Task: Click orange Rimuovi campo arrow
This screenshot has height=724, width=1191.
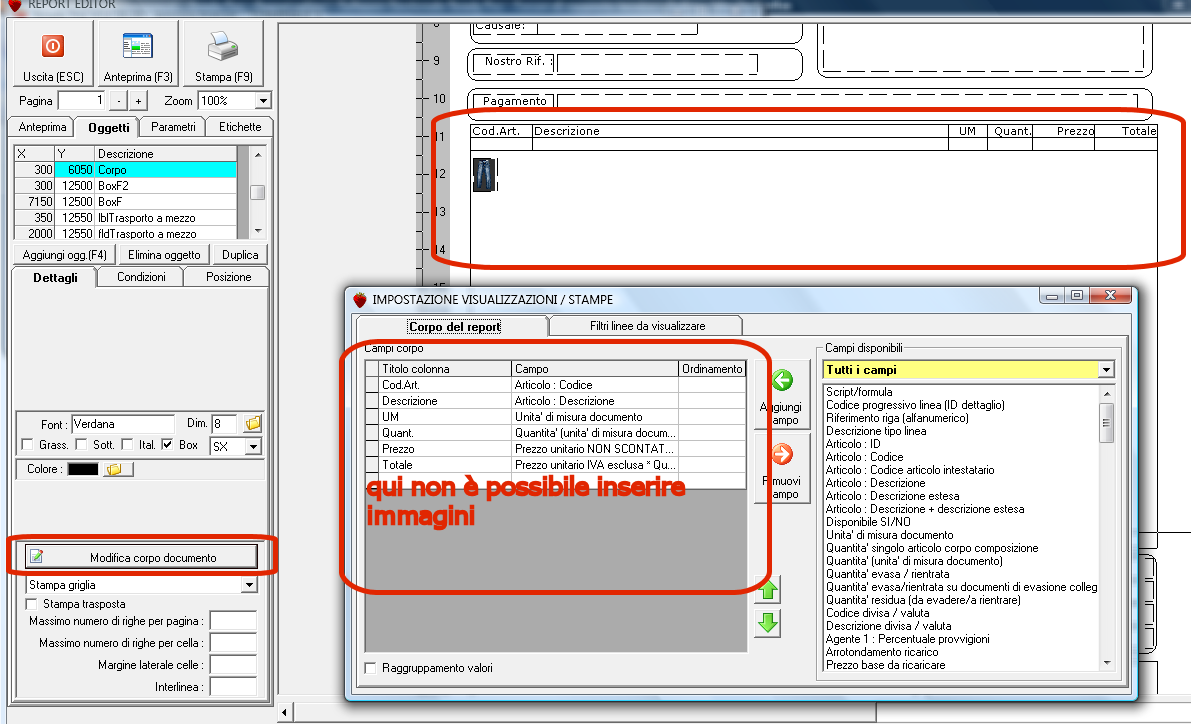Action: pos(782,454)
